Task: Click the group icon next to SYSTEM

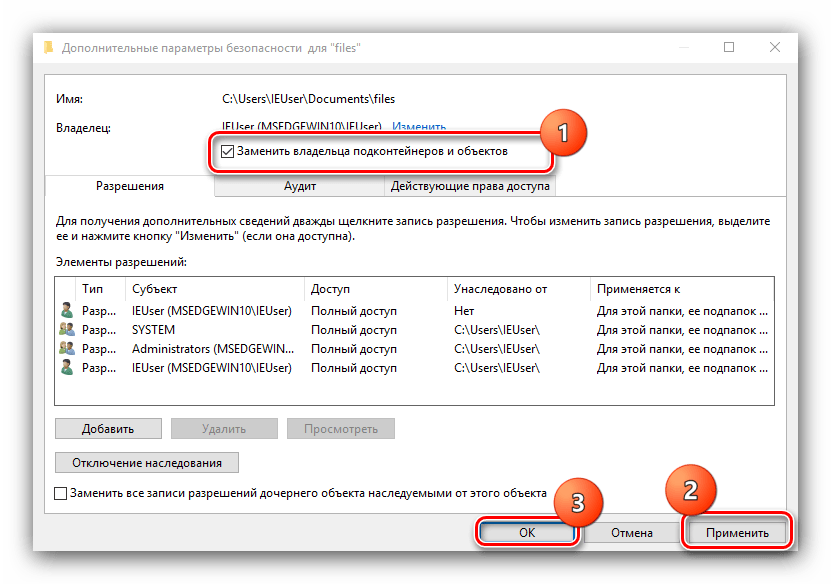Action: (x=67, y=330)
